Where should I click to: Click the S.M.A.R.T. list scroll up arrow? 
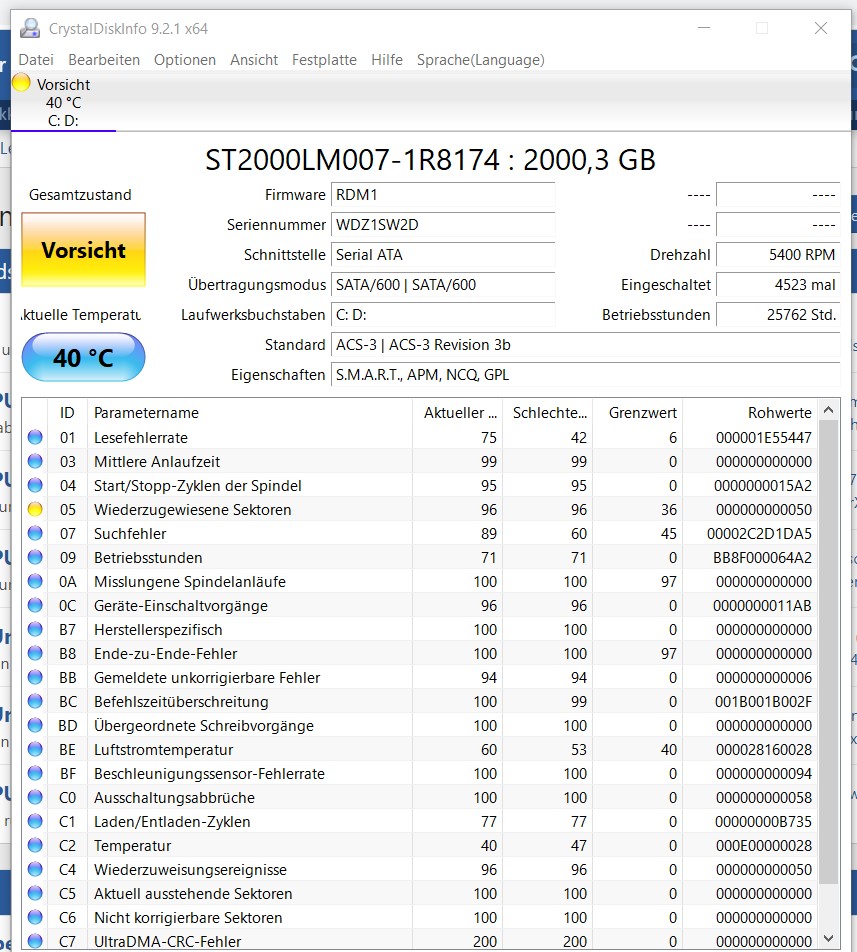point(828,410)
